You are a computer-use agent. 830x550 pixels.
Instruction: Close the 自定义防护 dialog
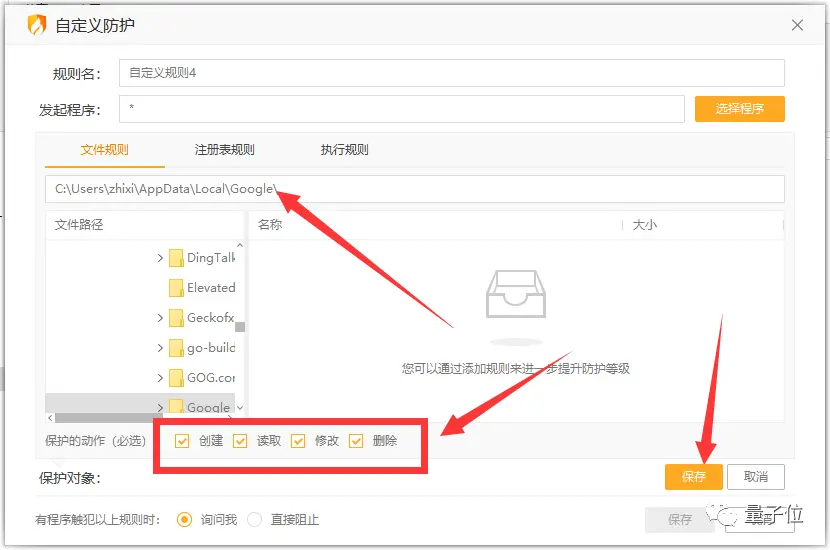click(x=797, y=25)
